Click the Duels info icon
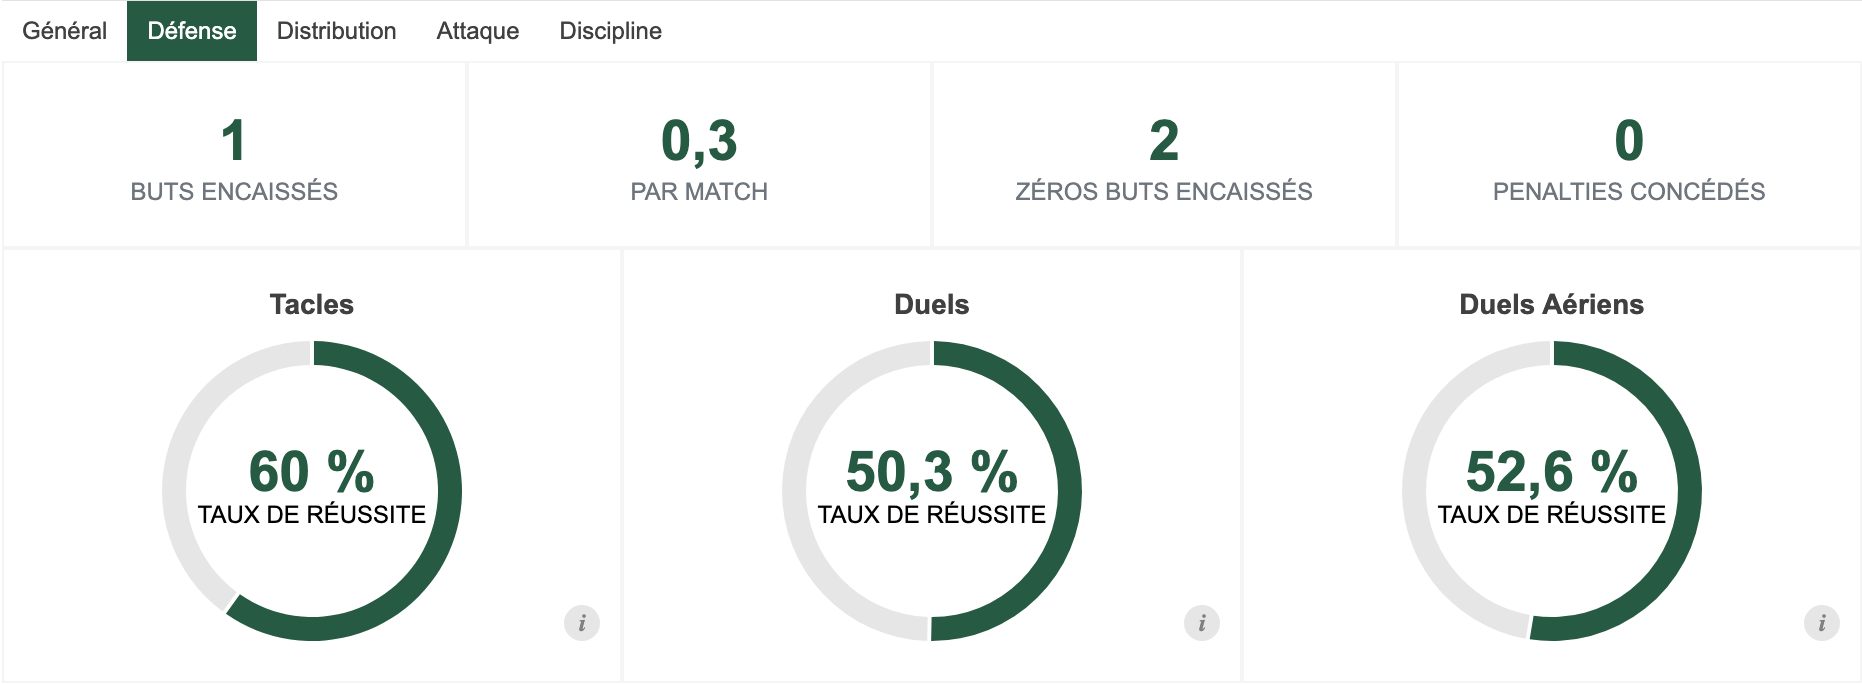 (x=1202, y=623)
